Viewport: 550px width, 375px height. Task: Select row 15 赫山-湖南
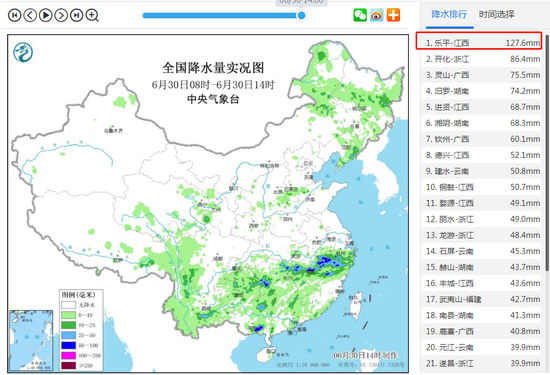point(481,267)
